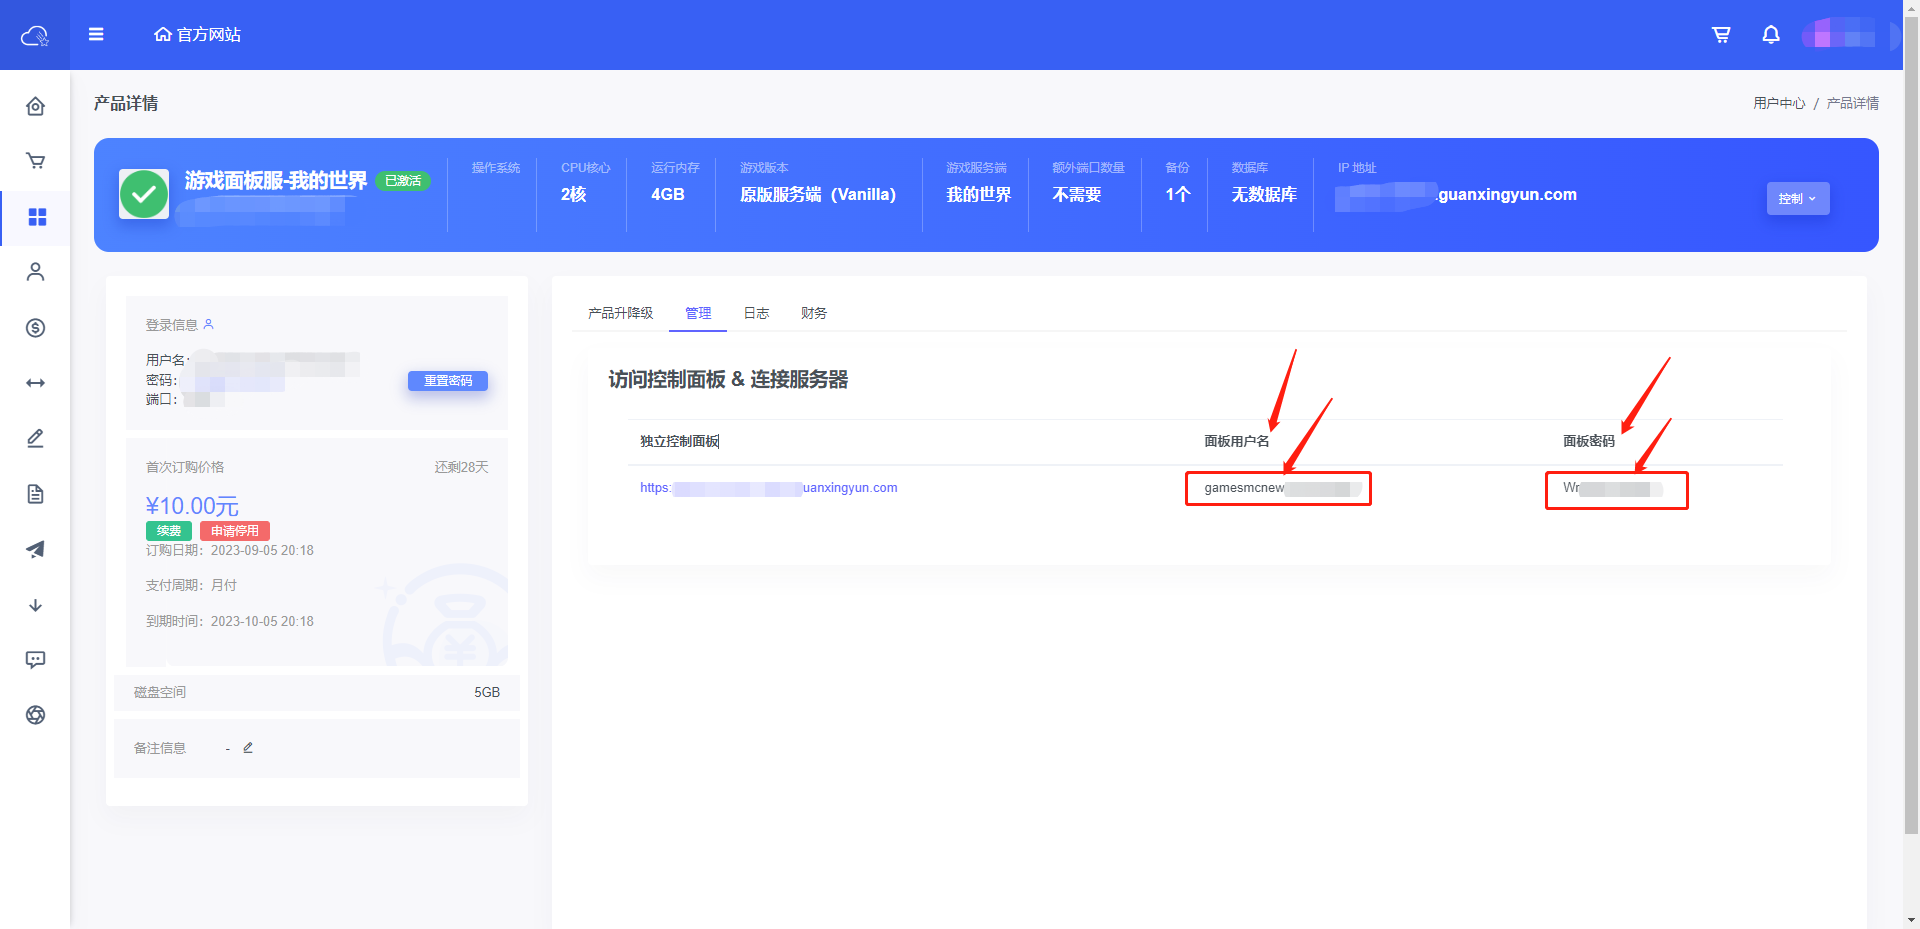The height and width of the screenshot is (929, 1920).
Task: Expand the 控制 dropdown button
Action: pyautogui.click(x=1797, y=199)
